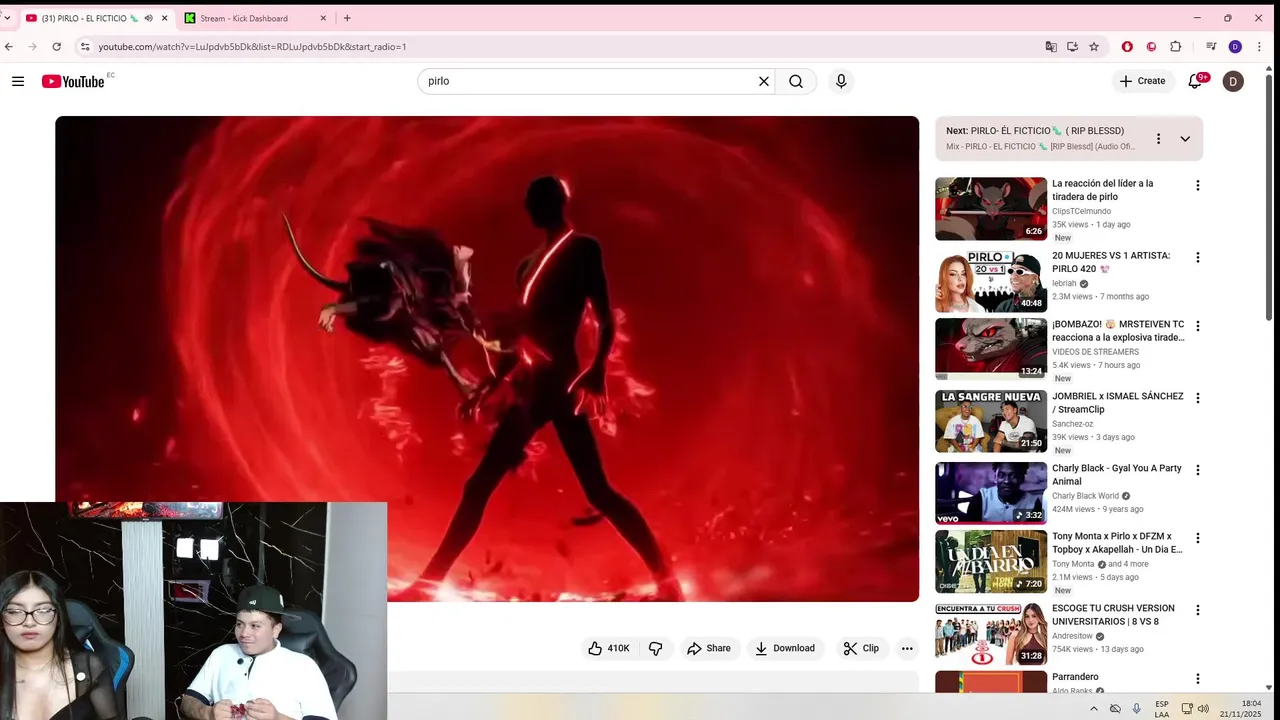Open the ESP LAA language indicator
This screenshot has width=1280, height=720.
tap(1162, 709)
